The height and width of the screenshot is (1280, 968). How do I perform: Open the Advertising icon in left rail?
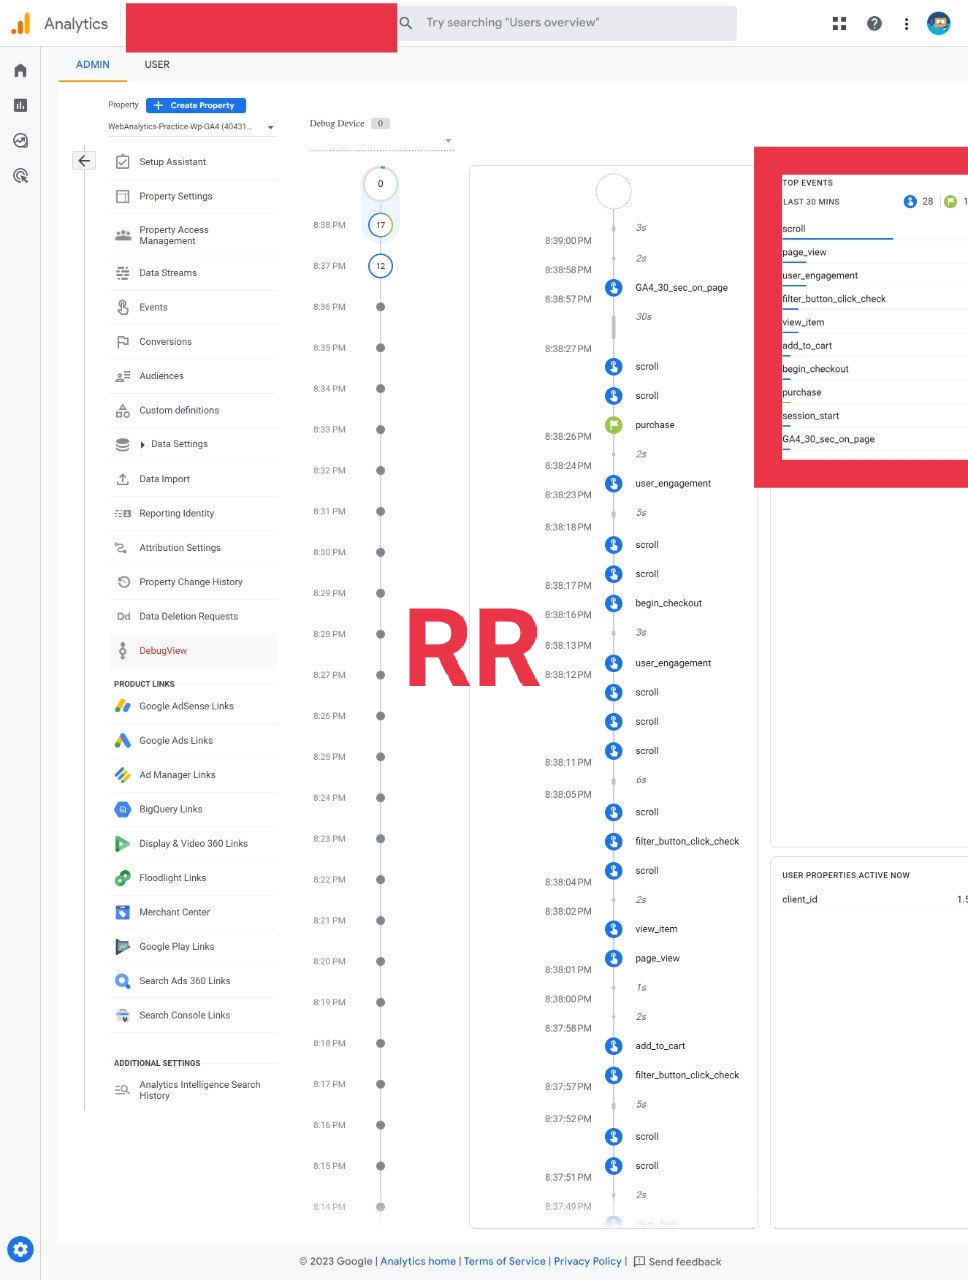pyautogui.click(x=20, y=176)
